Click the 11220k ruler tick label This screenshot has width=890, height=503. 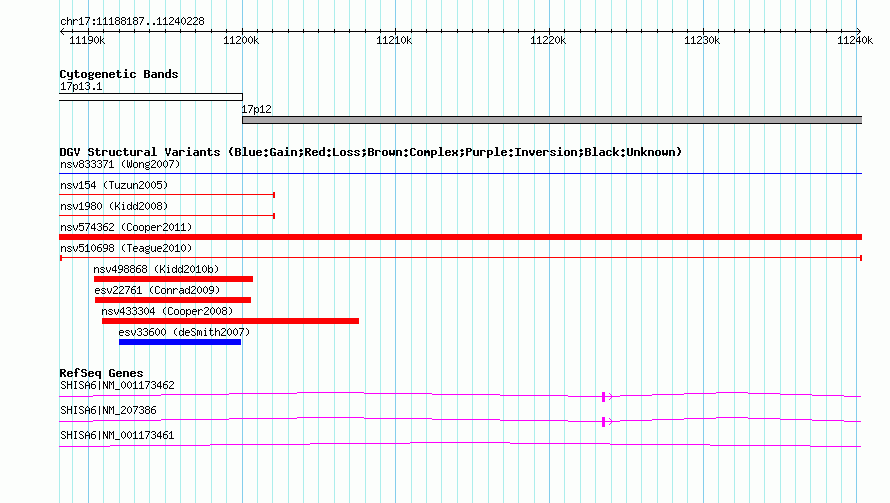[x=548, y=40]
